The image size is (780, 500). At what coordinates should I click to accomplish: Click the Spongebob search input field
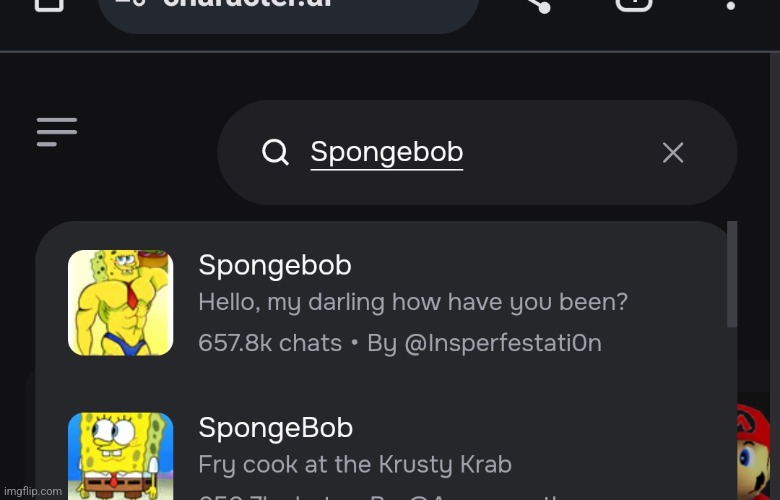tap(477, 152)
